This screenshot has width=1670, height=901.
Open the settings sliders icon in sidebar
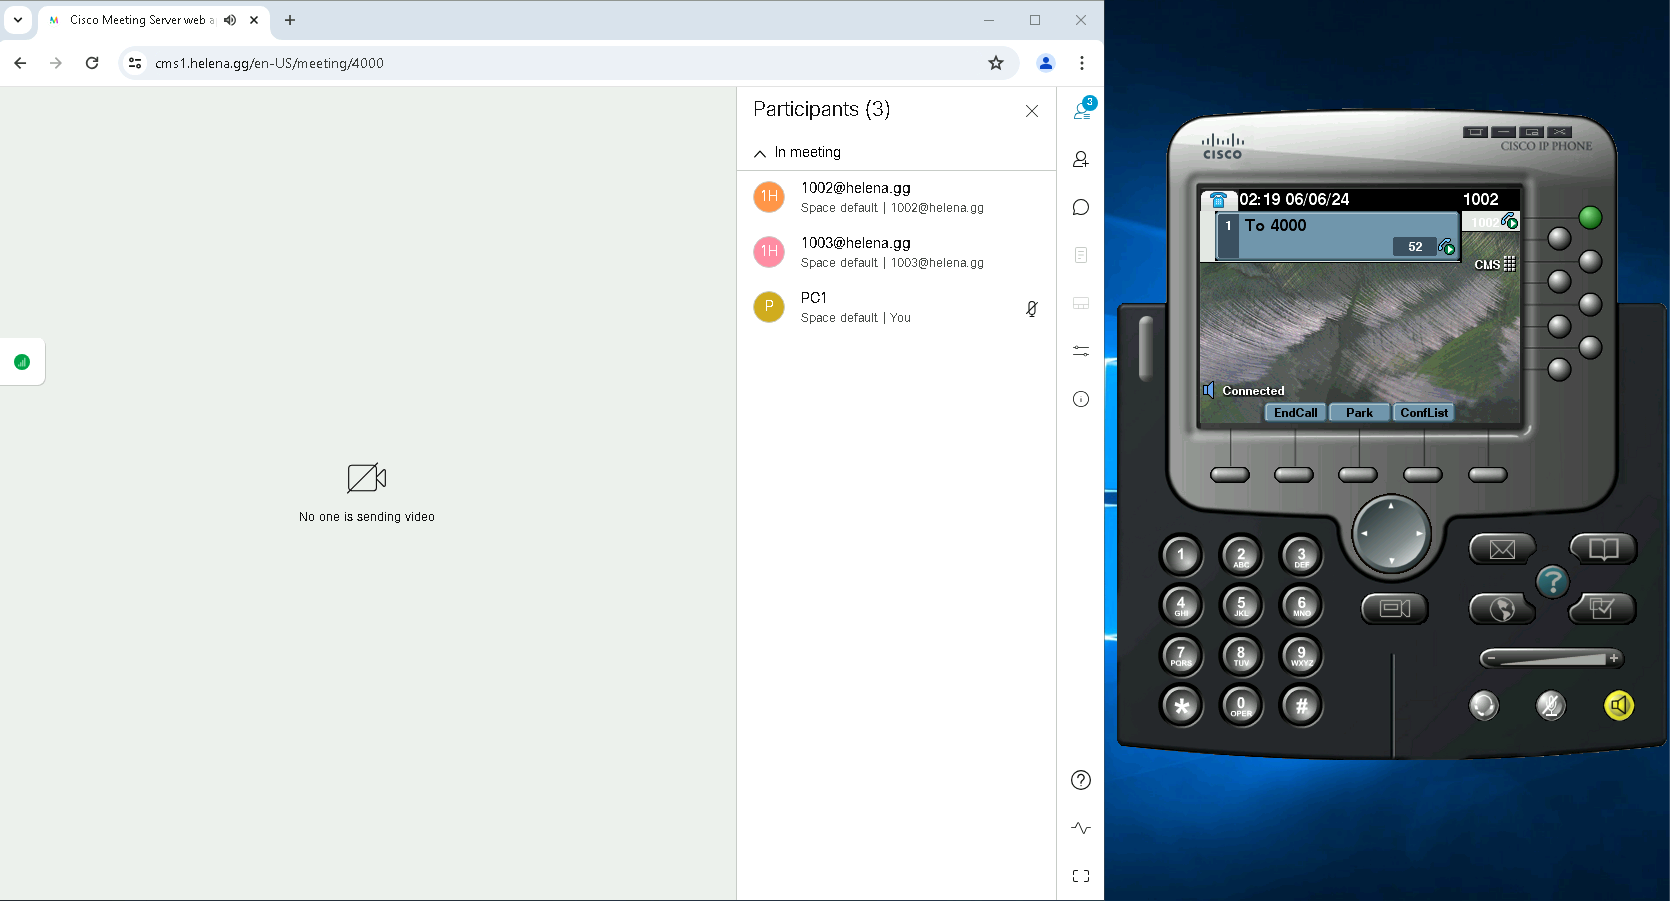coord(1080,351)
